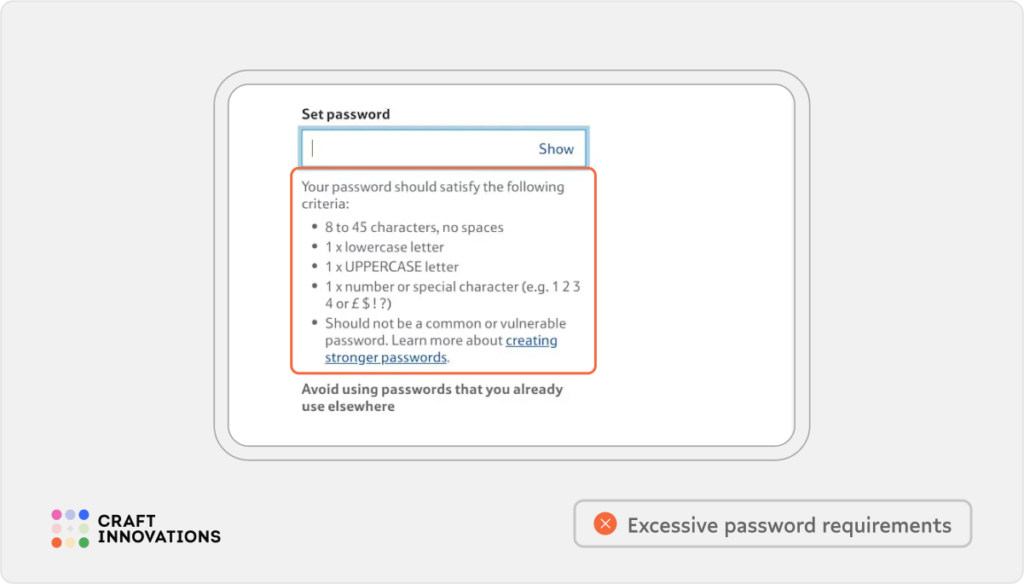Click the orange dot in the logo
The height and width of the screenshot is (584, 1024).
click(x=57, y=543)
